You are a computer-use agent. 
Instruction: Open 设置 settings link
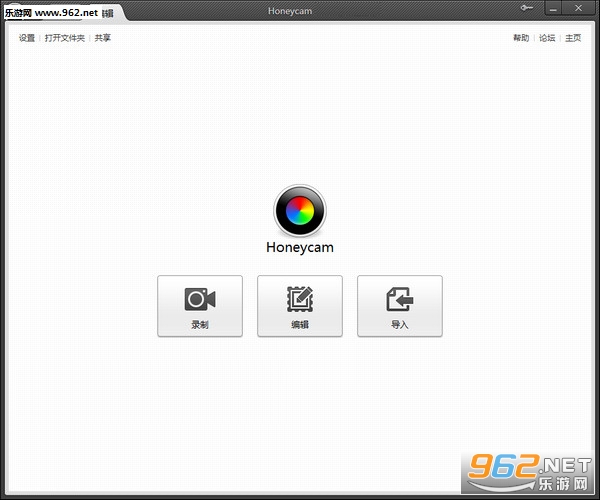tap(27, 38)
